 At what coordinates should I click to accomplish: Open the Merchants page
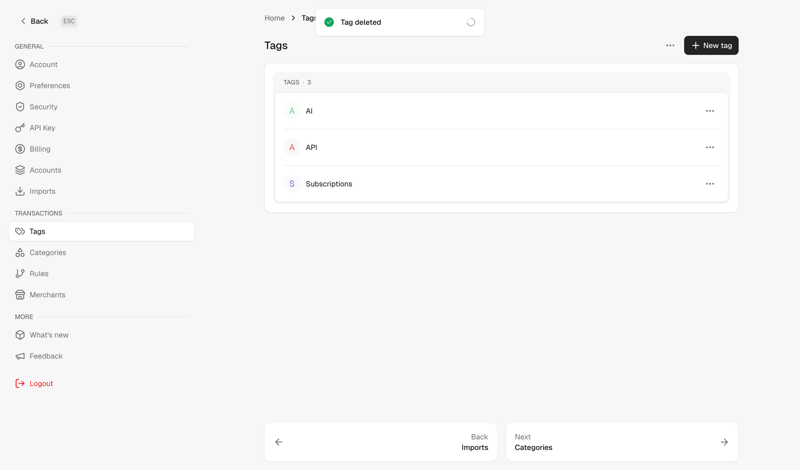pos(102,295)
